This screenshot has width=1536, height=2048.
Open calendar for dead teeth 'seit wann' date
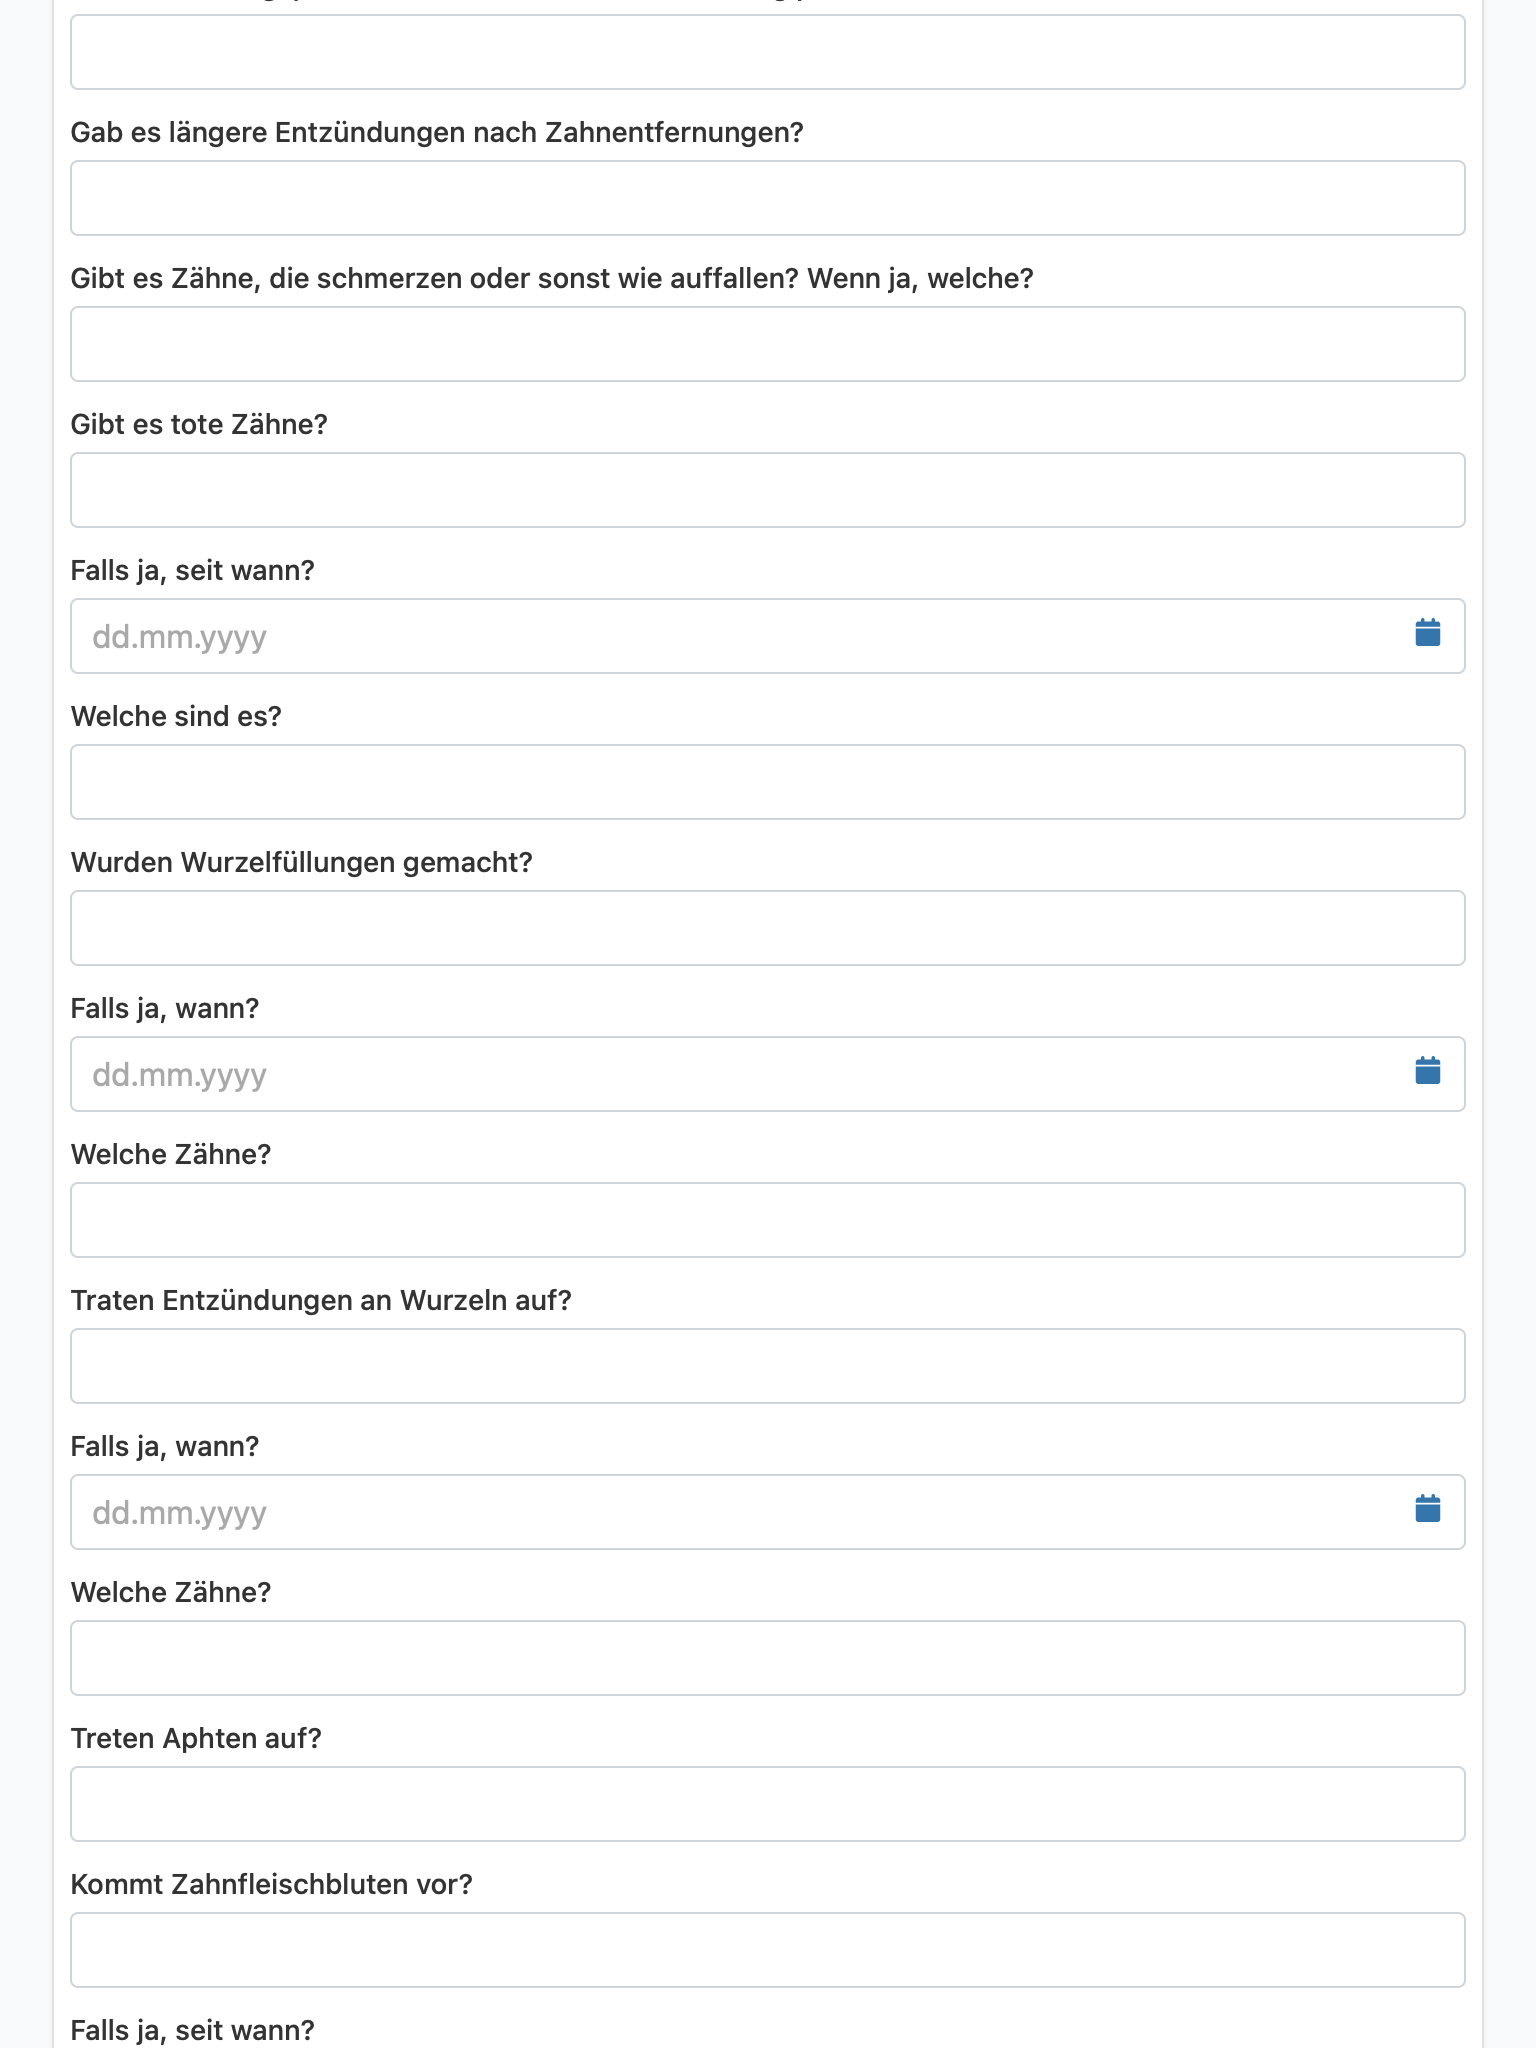pos(1427,633)
